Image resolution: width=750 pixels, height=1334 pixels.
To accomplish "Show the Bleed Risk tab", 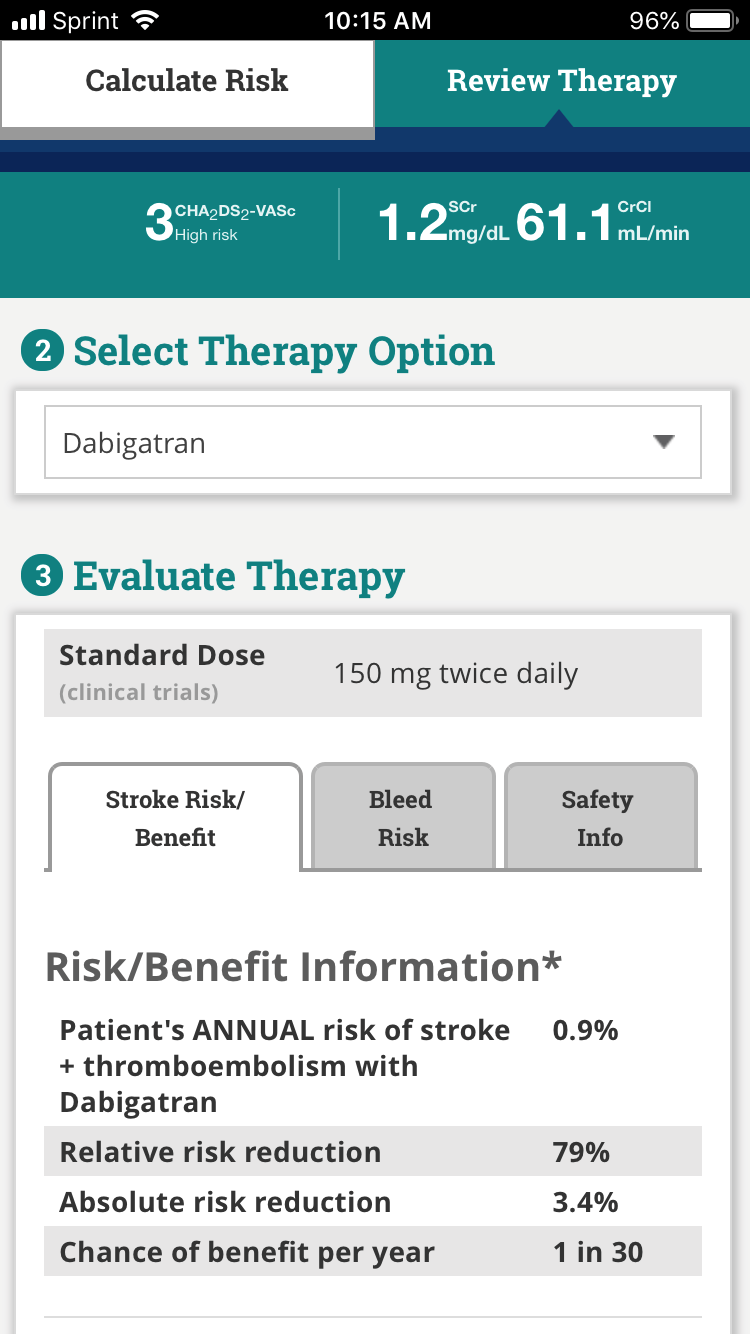I will click(402, 818).
